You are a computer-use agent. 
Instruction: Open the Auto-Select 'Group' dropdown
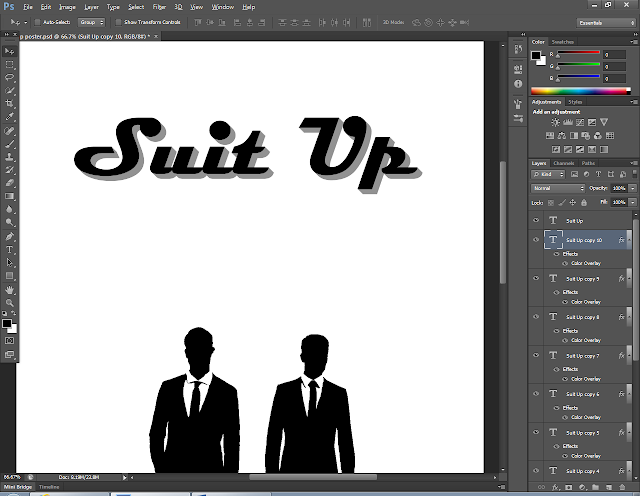[x=91, y=22]
